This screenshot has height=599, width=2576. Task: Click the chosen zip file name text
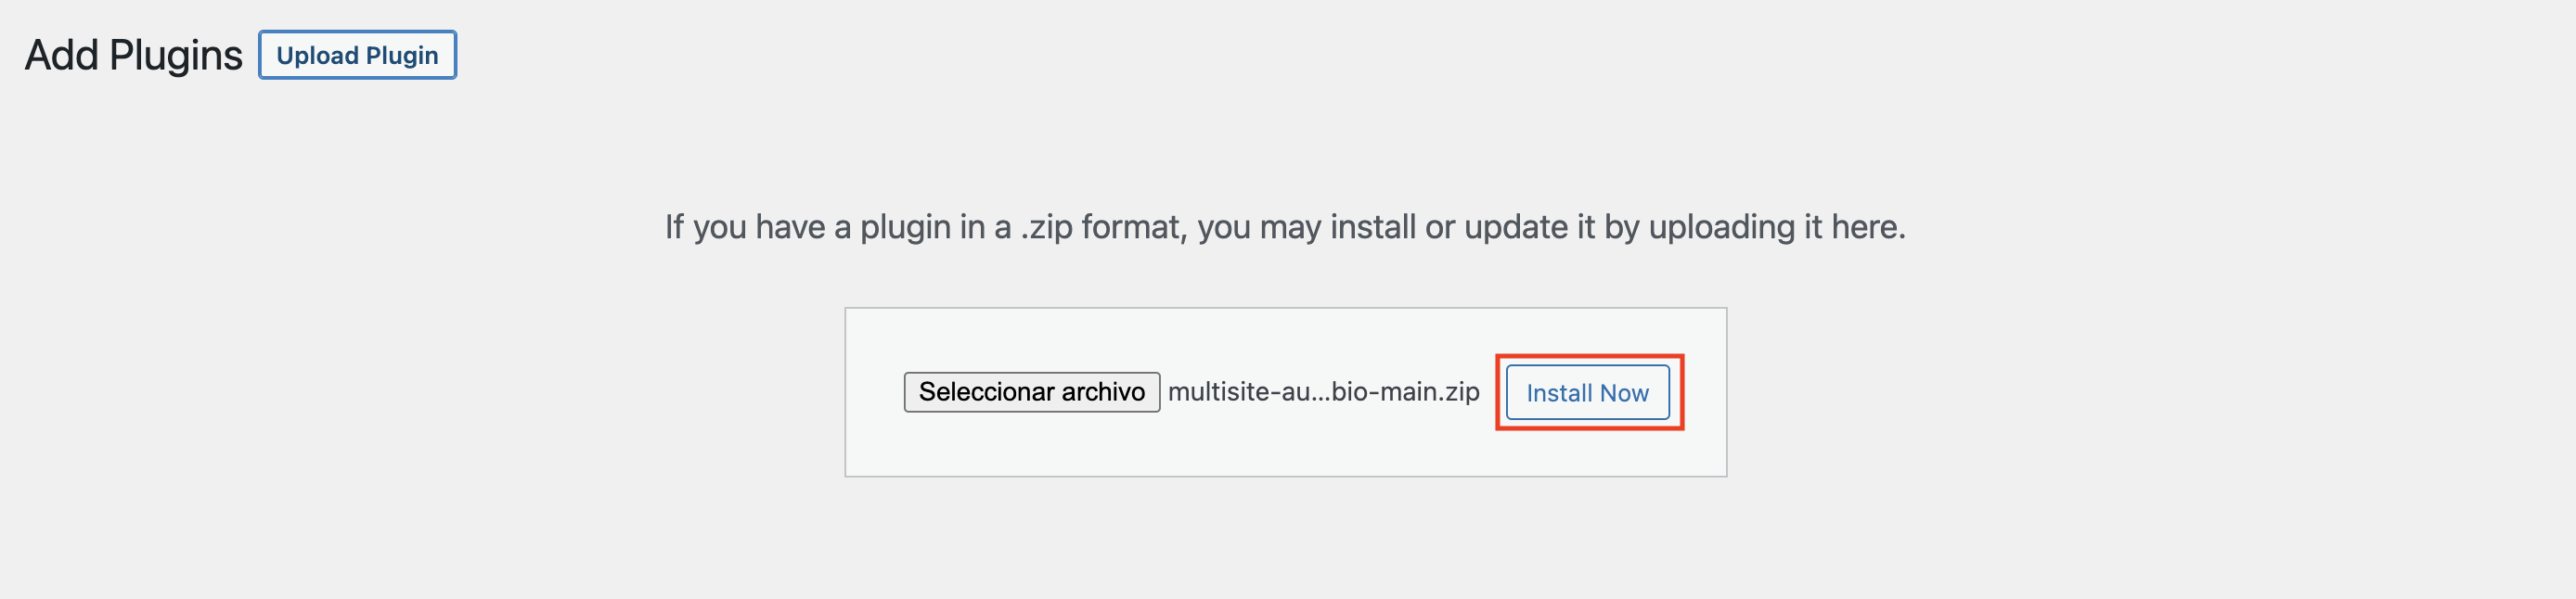tap(1323, 392)
